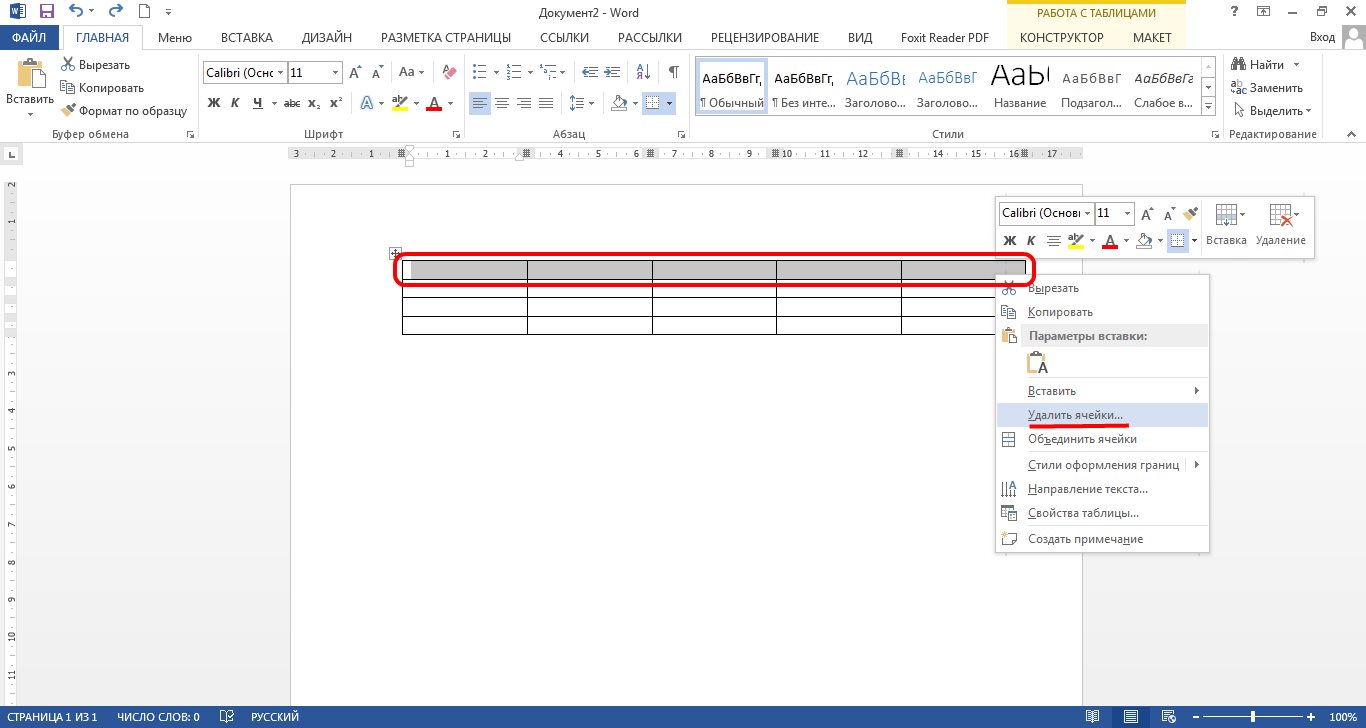1366x728 pixels.
Task: Click the borders icon in ribbon Абзац group
Action: coord(652,103)
